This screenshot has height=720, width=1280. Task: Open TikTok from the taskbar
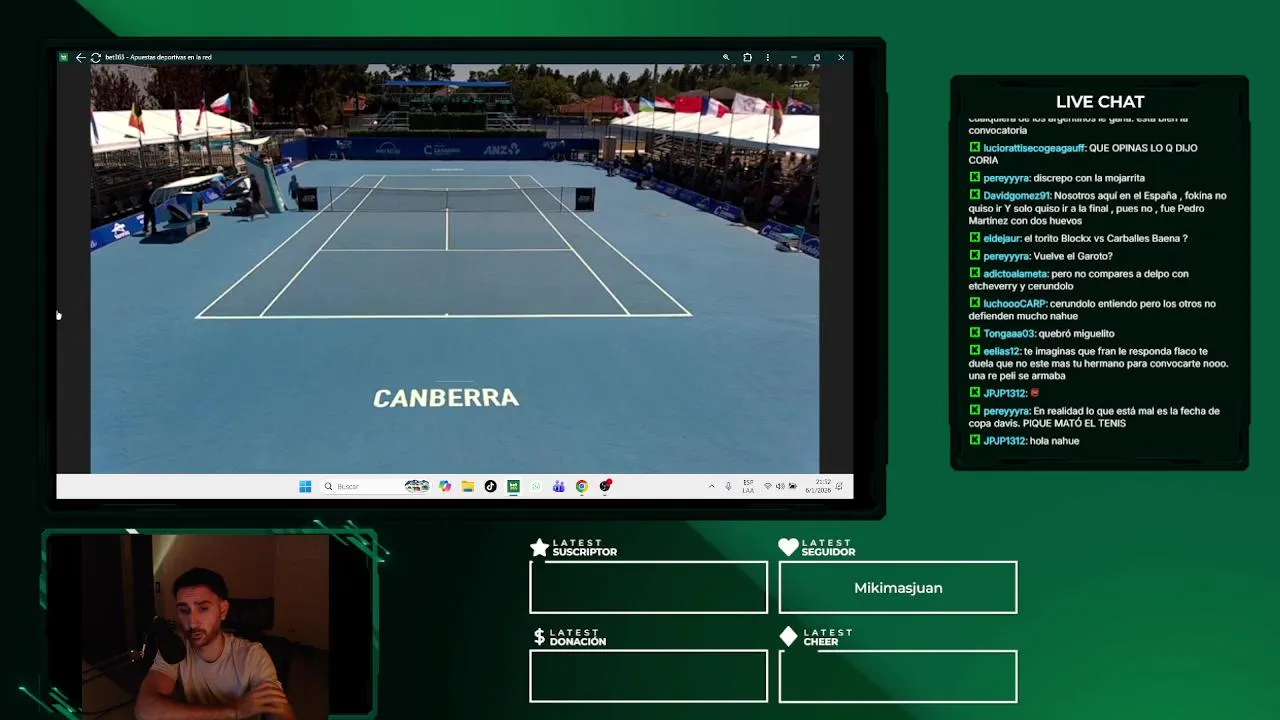click(490, 486)
